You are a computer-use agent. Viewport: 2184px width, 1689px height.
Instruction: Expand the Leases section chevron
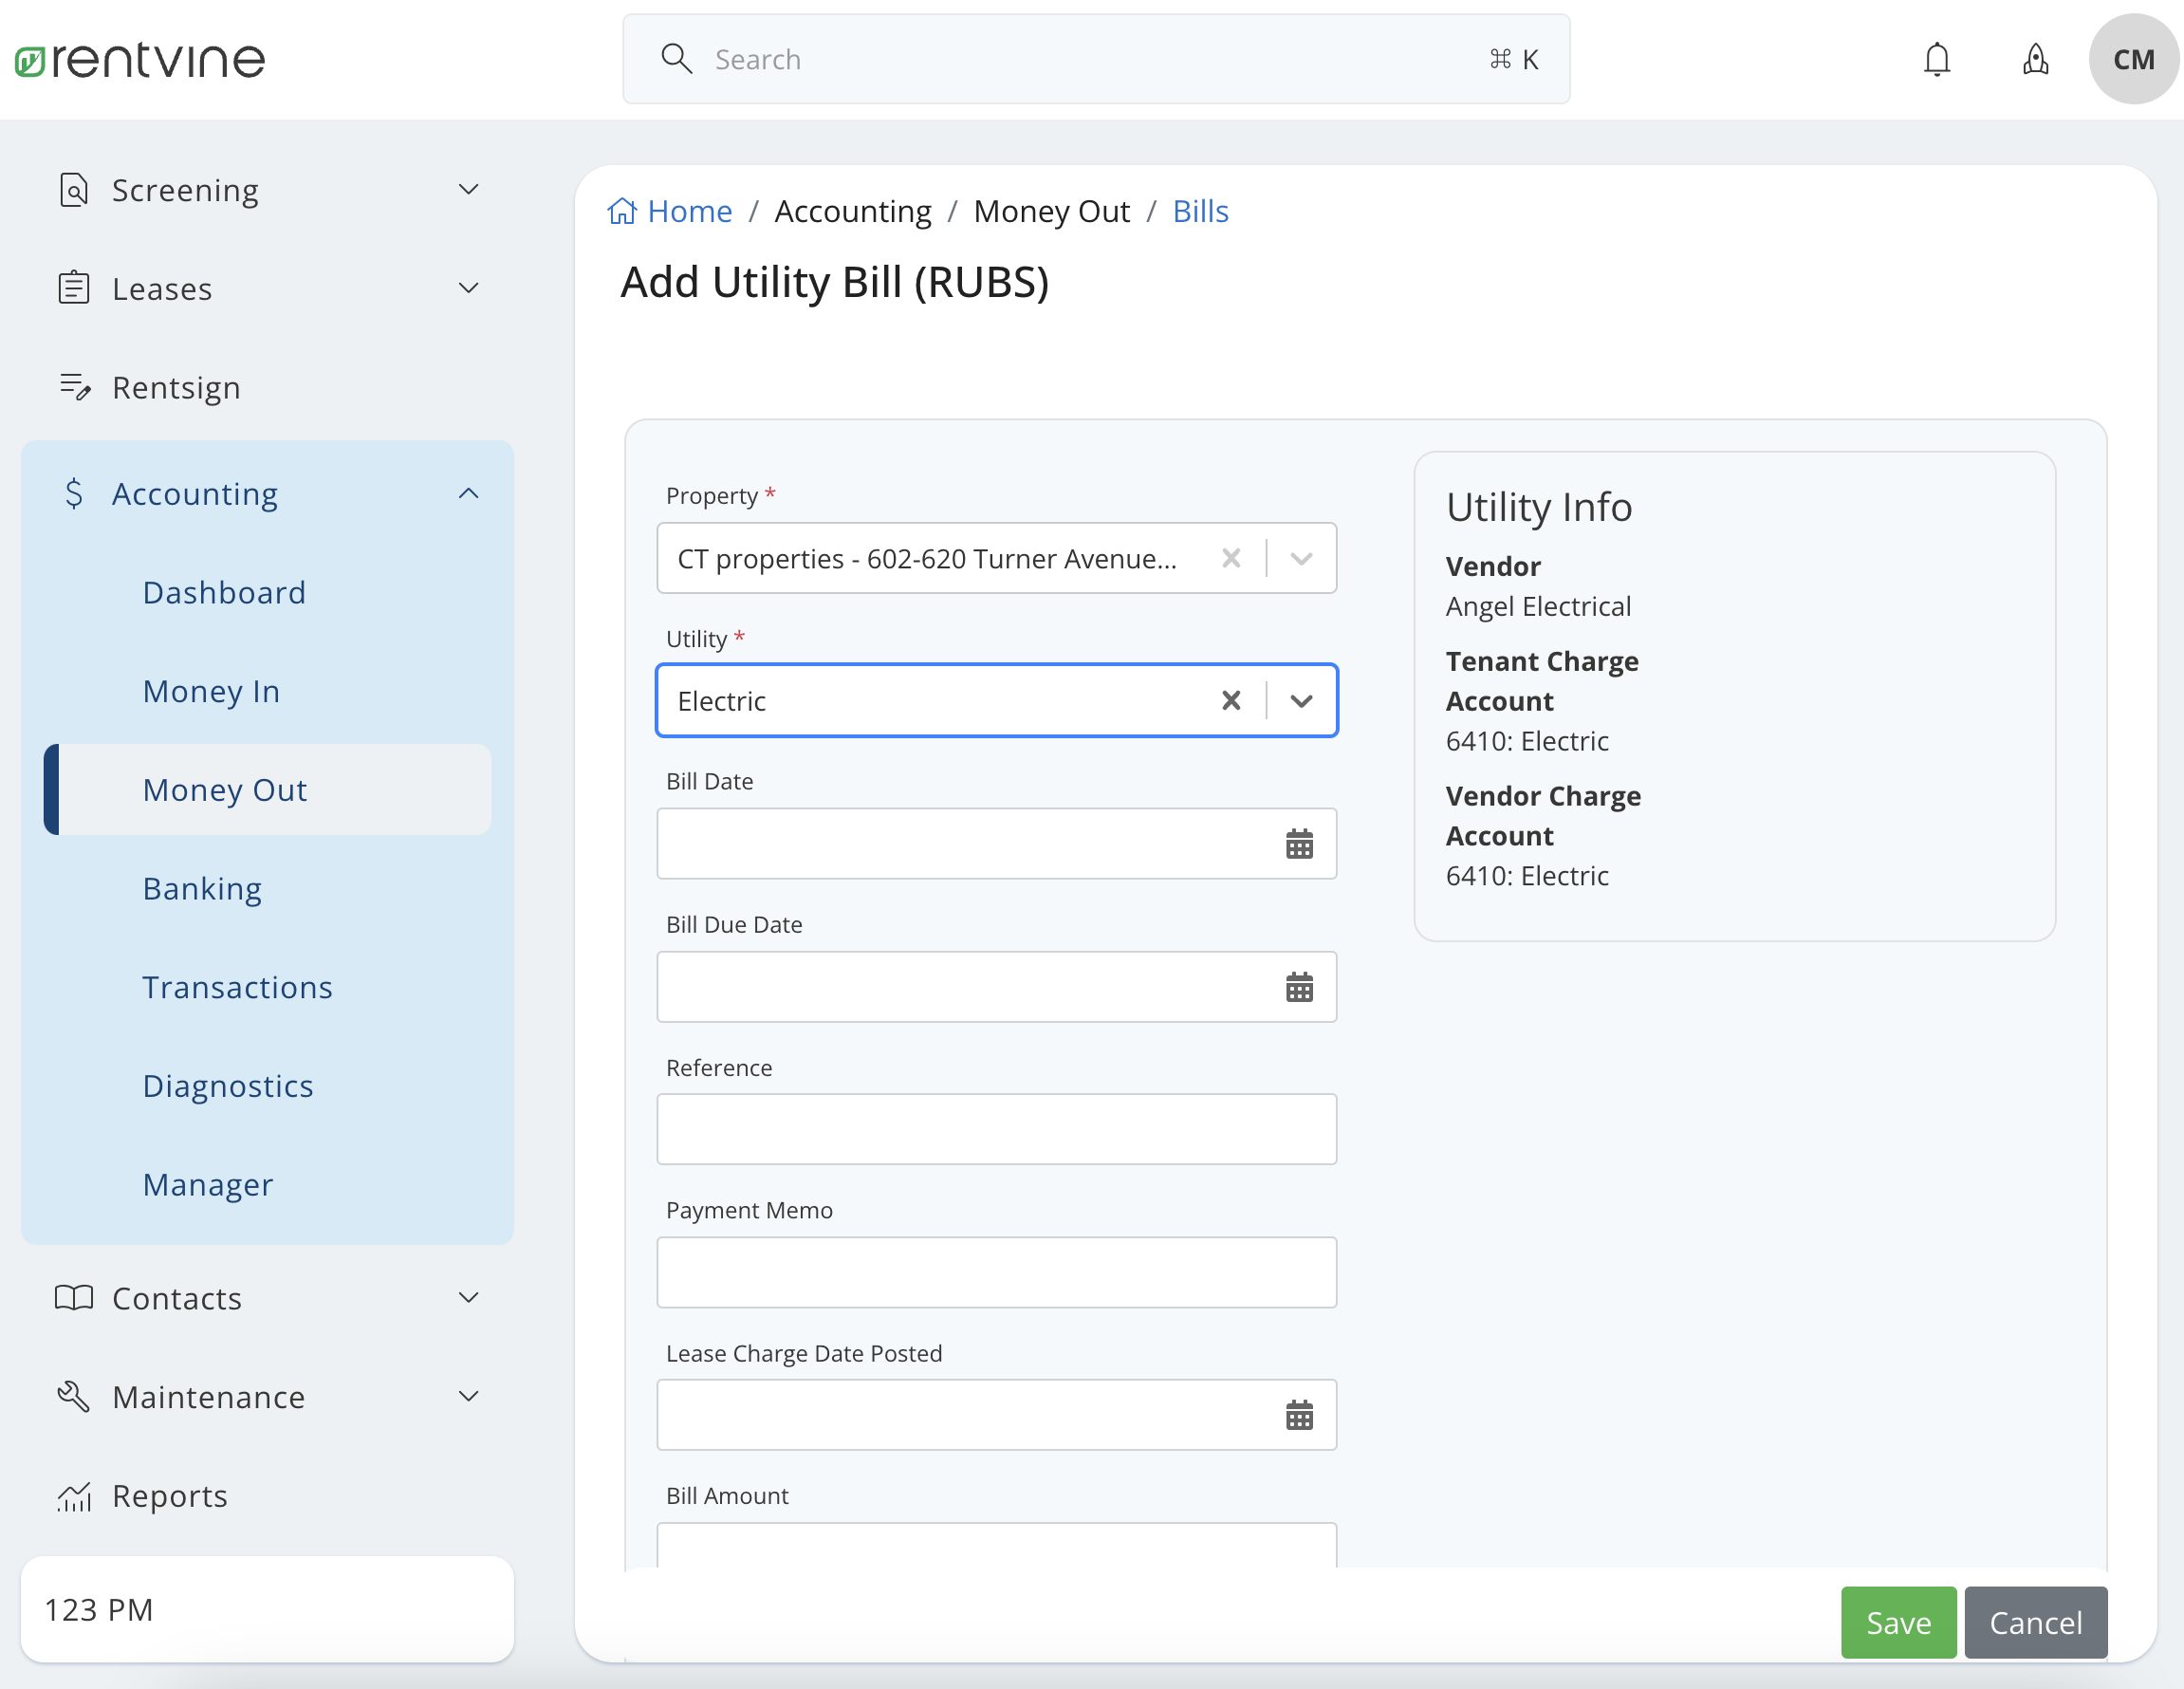pos(468,287)
